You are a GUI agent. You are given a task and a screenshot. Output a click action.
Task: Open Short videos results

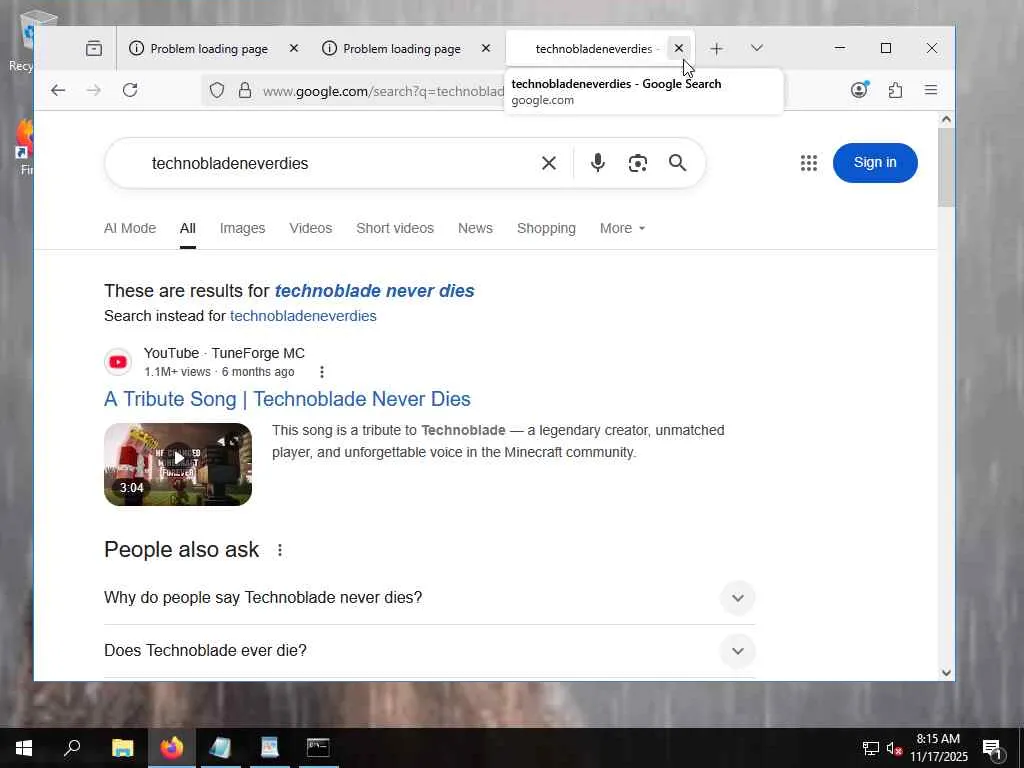coord(395,228)
